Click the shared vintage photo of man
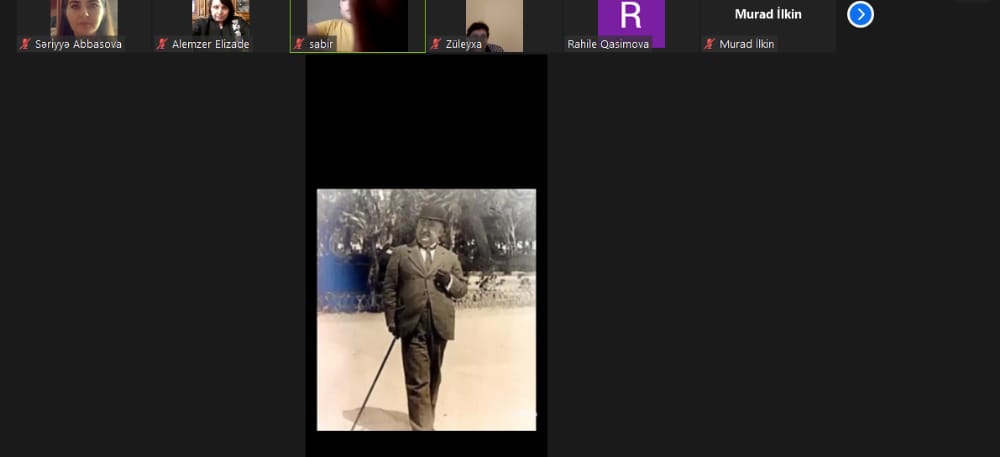Image resolution: width=1000 pixels, height=457 pixels. [426, 310]
